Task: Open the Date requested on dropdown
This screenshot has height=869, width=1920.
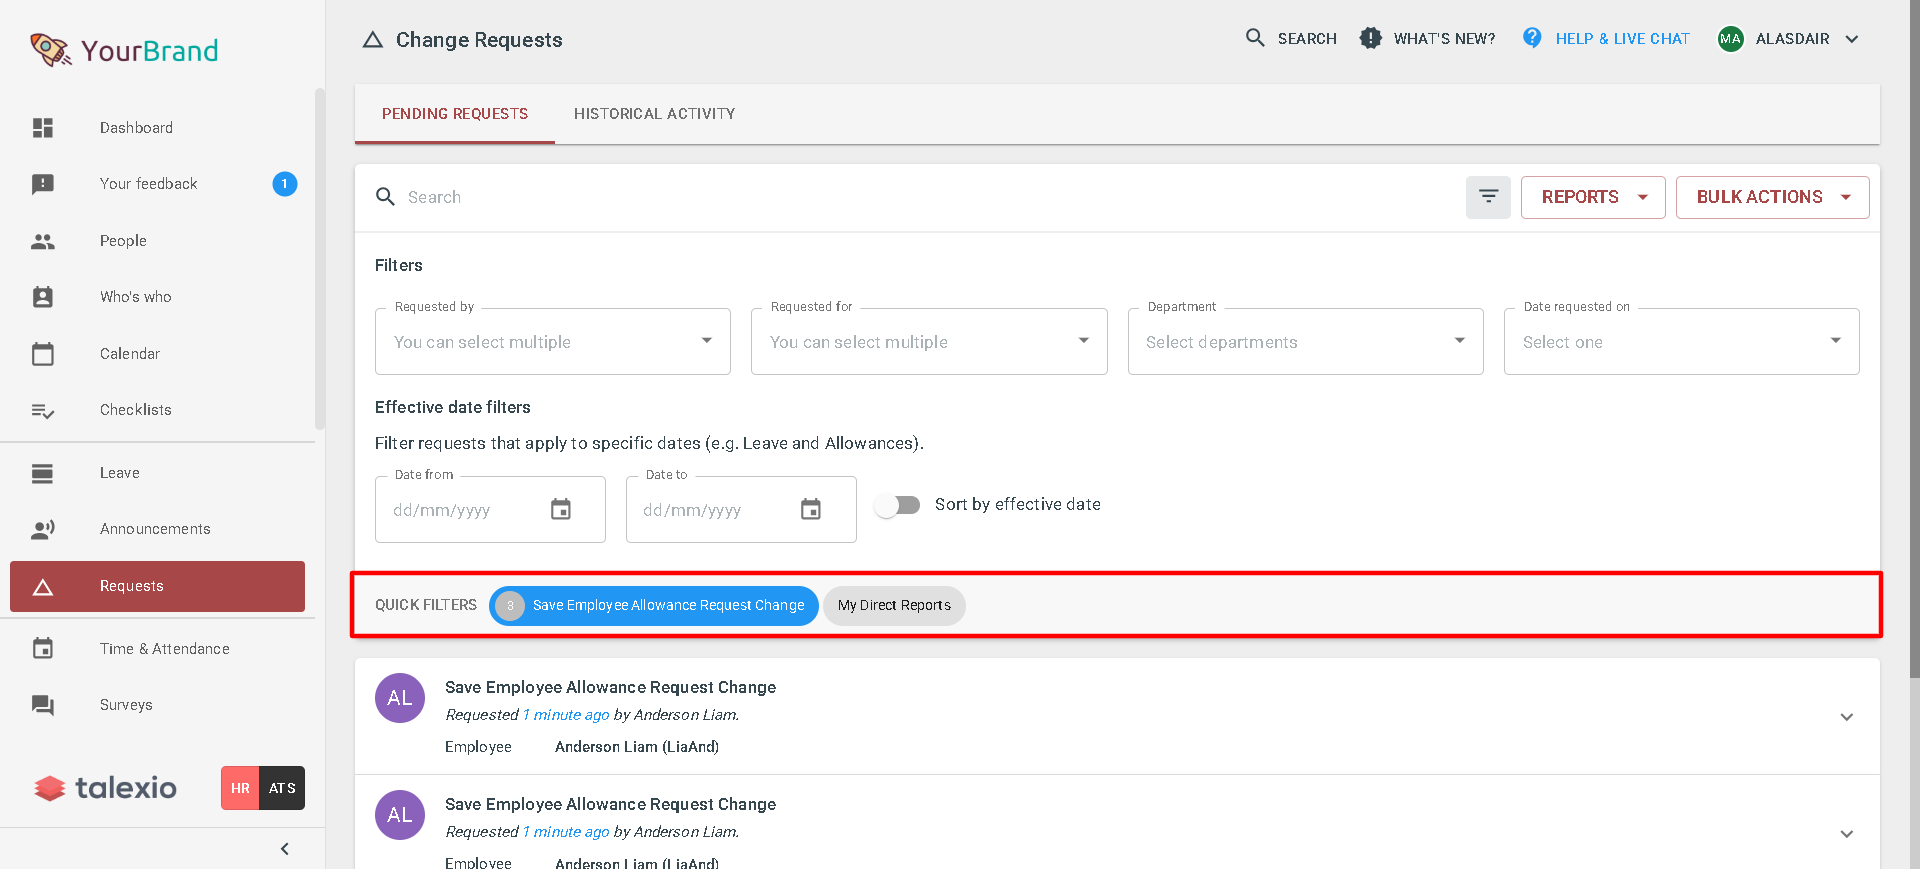Action: [1682, 342]
